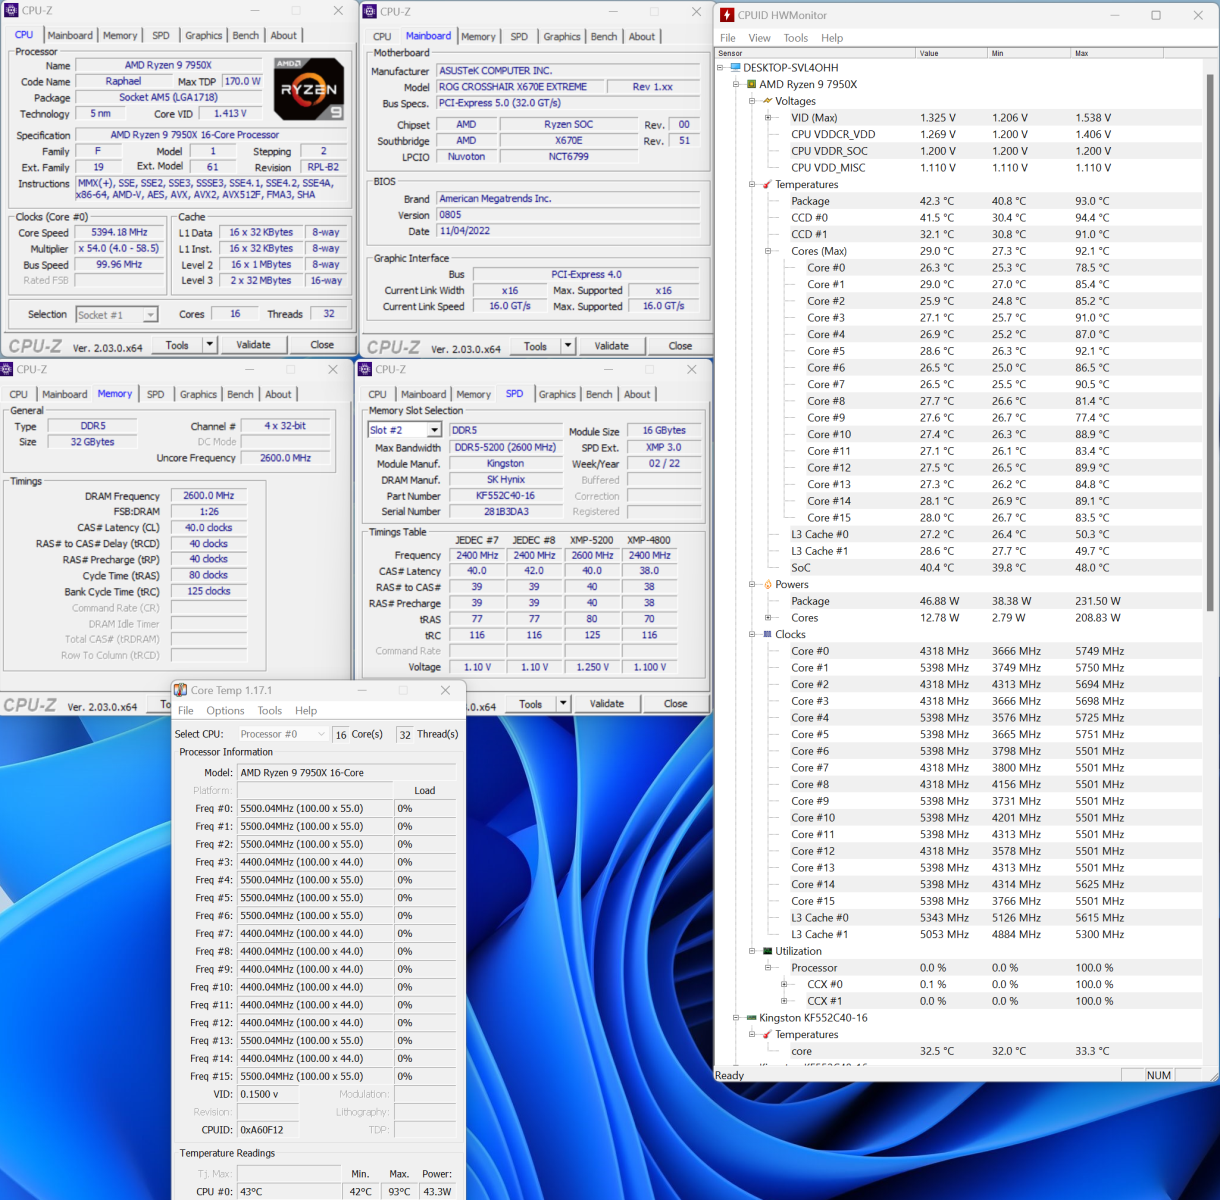
Task: Collapse the Kingston KF552C40-16 node
Action: pyautogui.click(x=737, y=1018)
